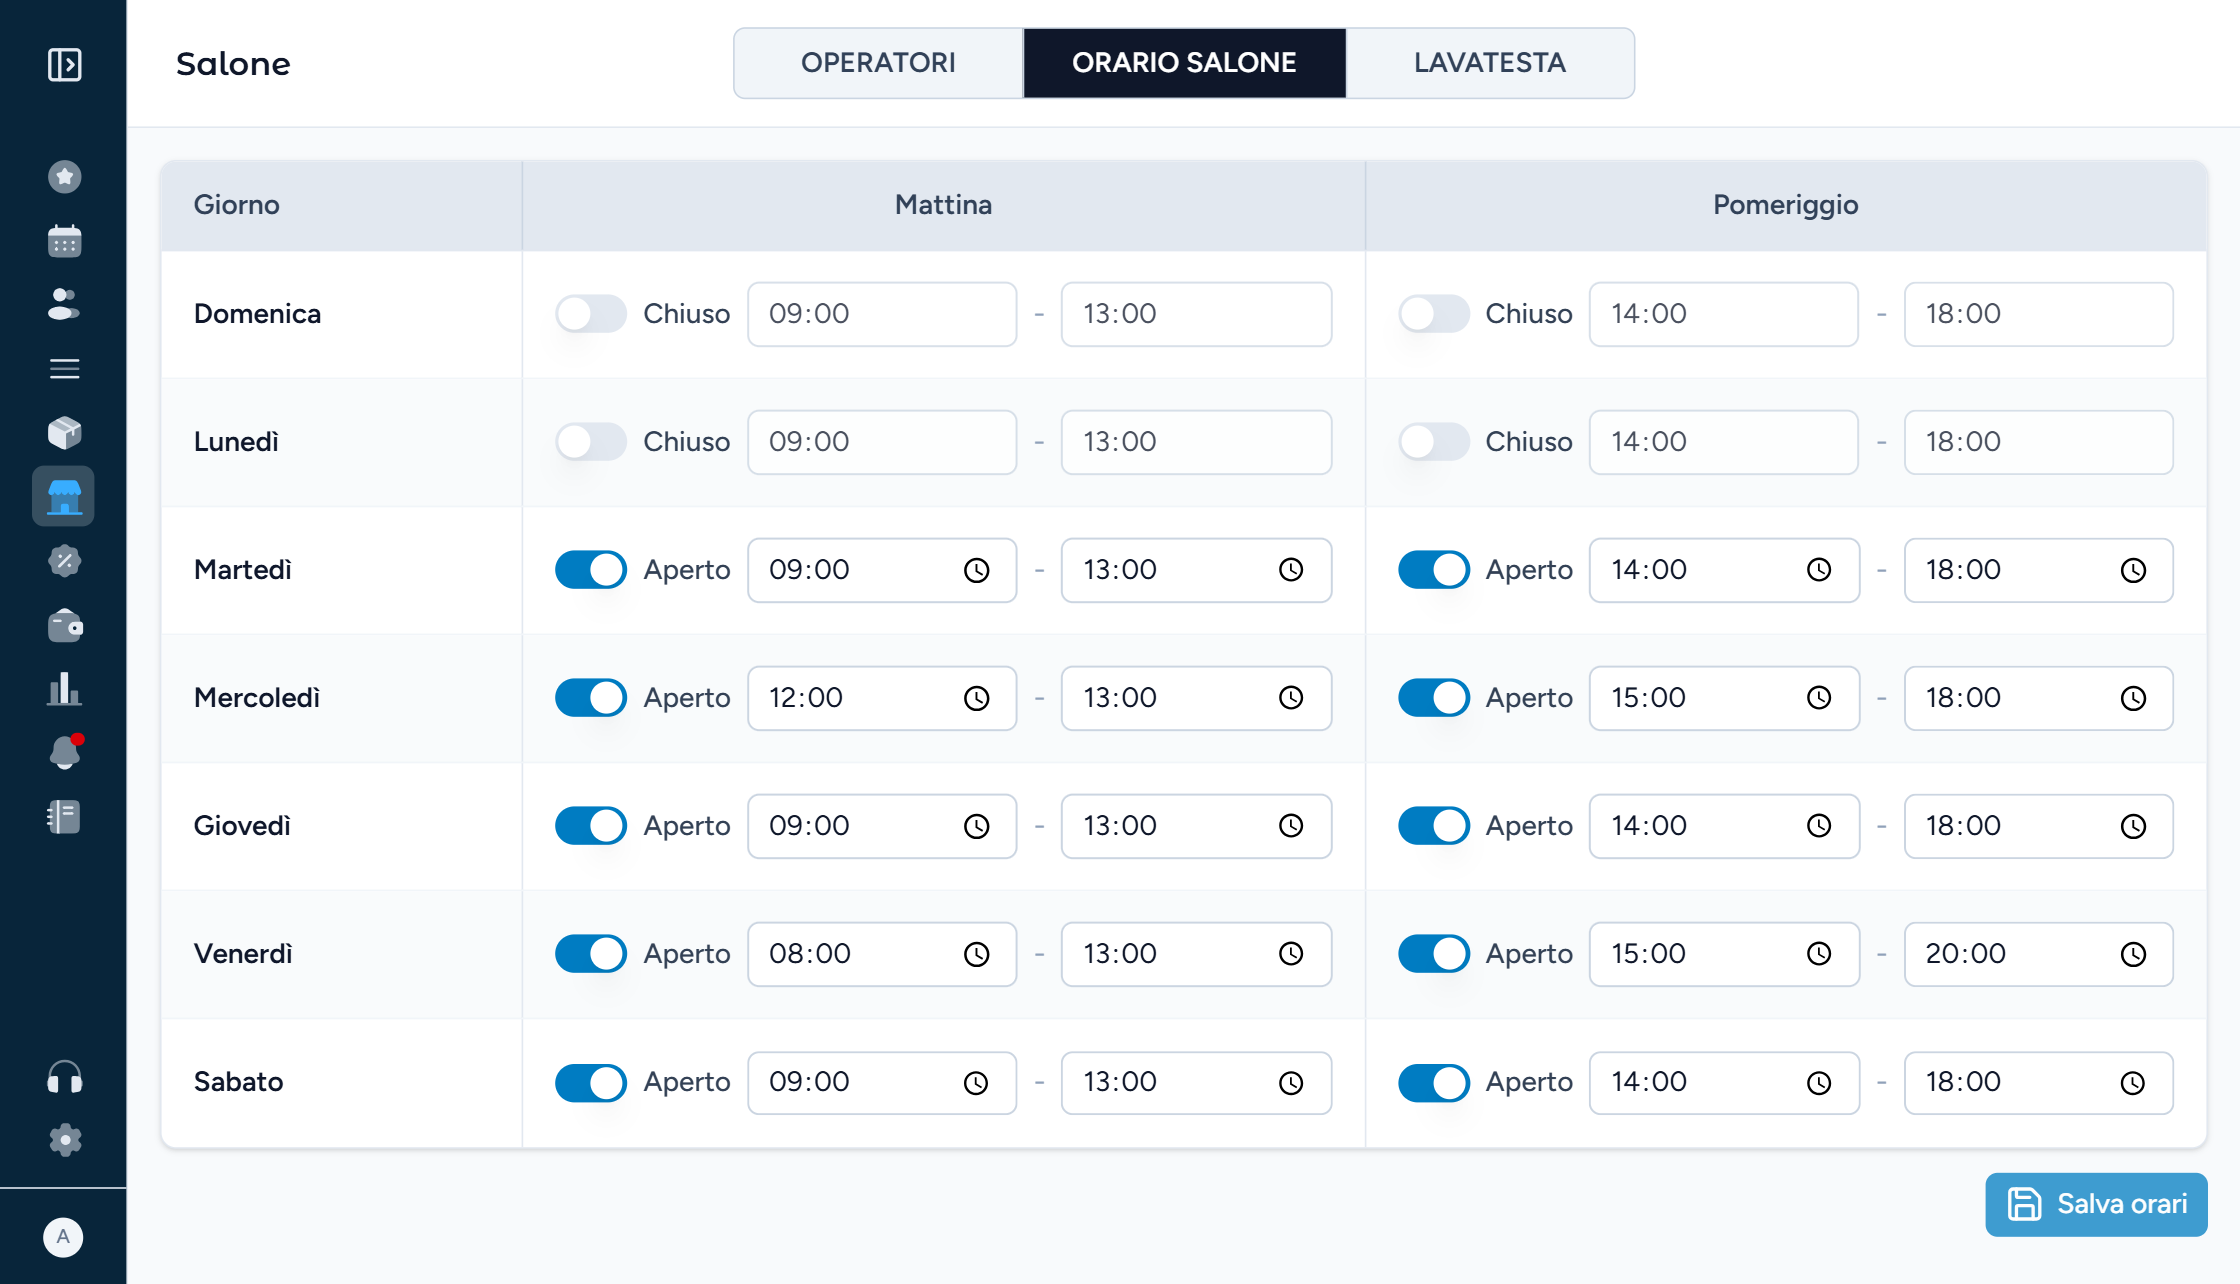
Task: Open the statistics bar chart icon
Action: 64,689
